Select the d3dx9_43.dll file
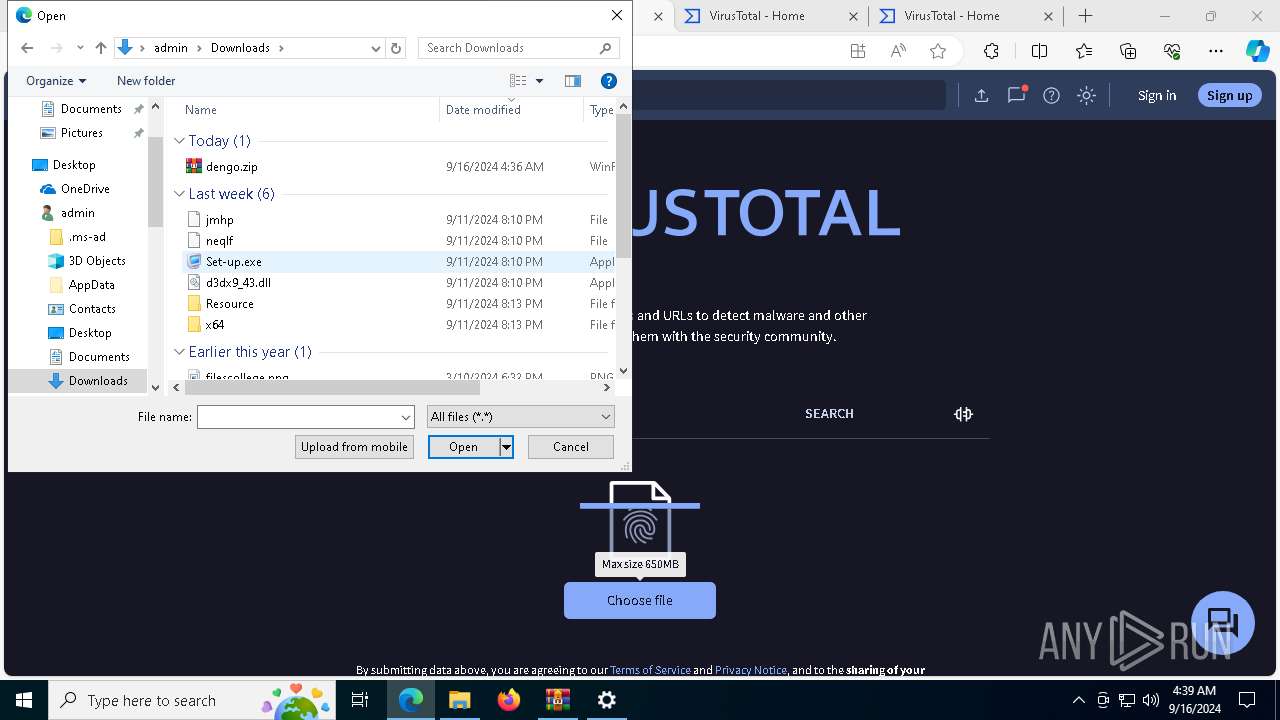 click(238, 283)
